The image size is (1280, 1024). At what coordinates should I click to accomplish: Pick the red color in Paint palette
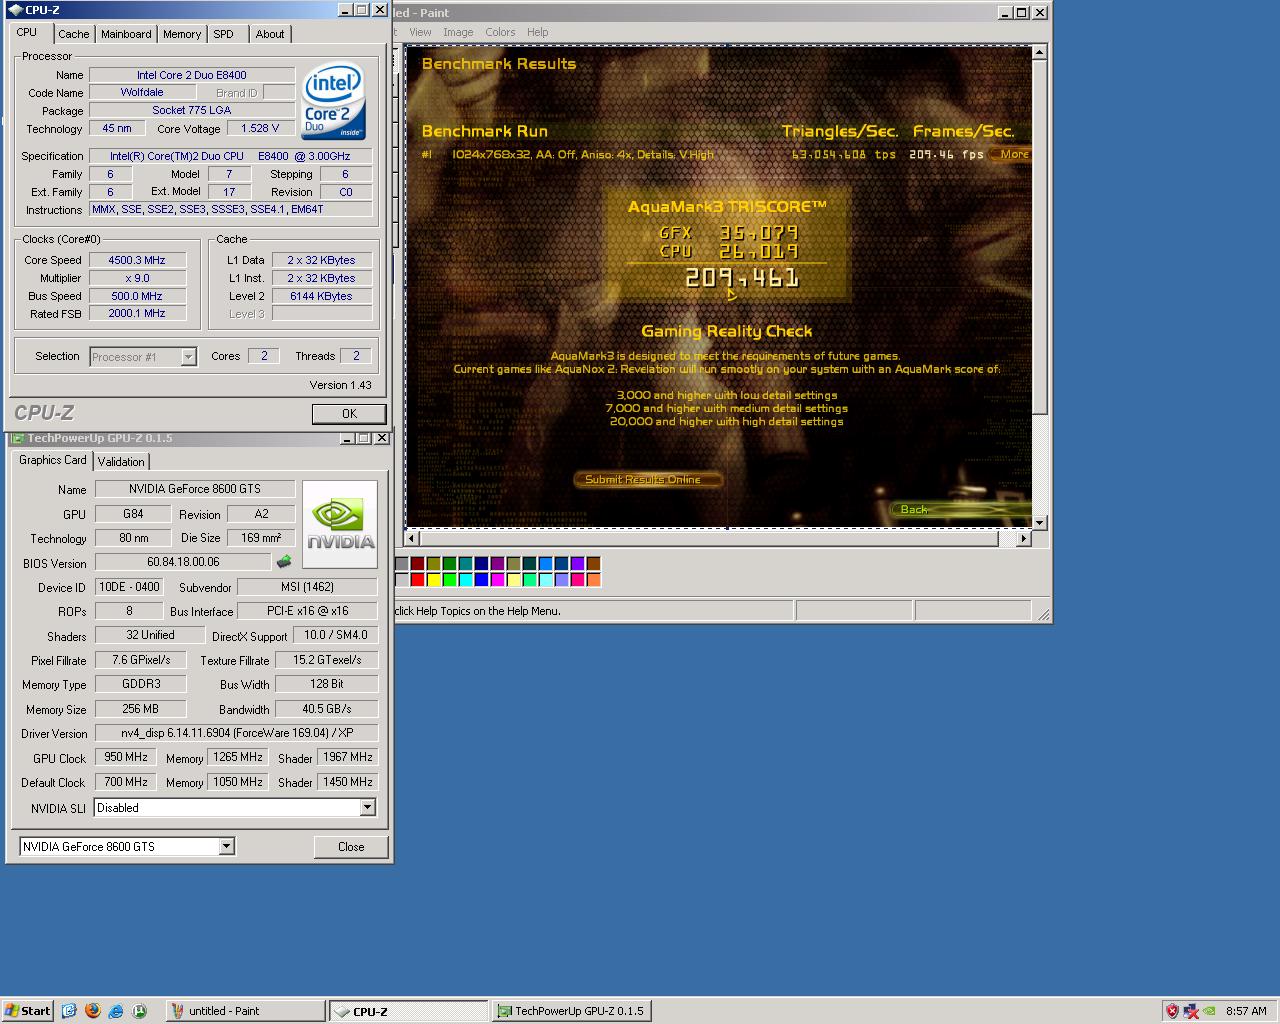coord(418,580)
